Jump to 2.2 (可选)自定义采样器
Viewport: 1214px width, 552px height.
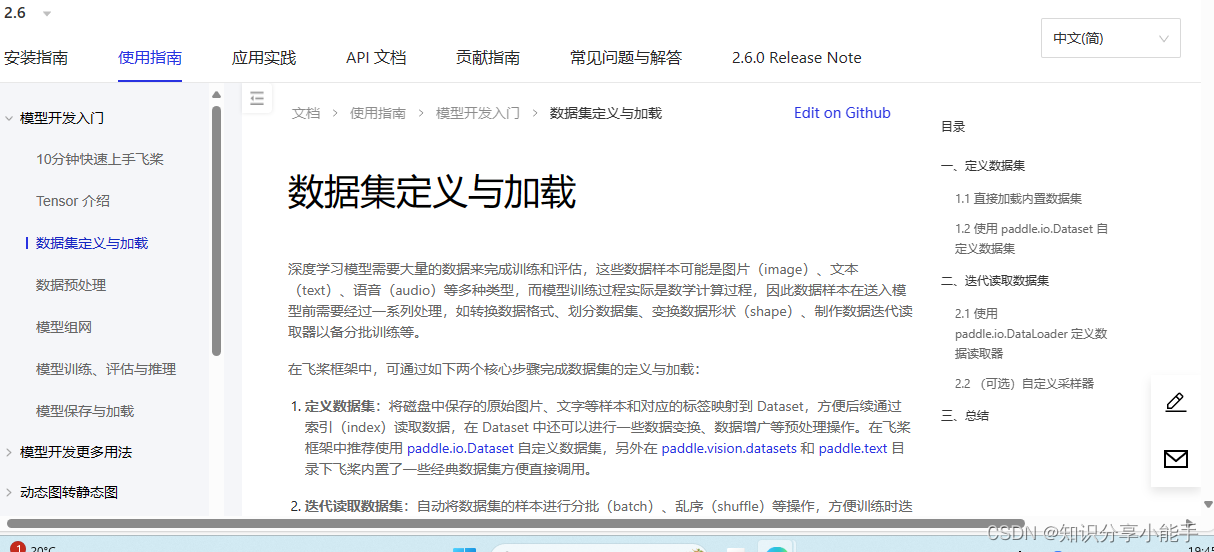pos(1024,383)
